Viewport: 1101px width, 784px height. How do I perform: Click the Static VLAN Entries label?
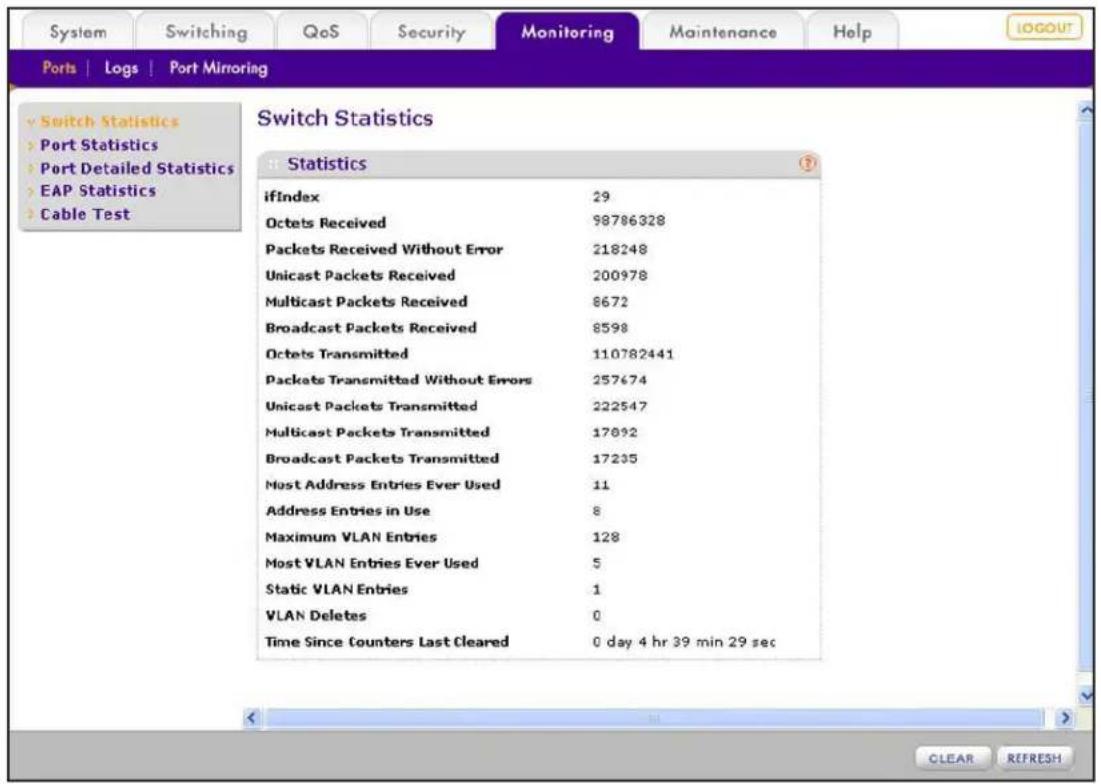(x=336, y=590)
